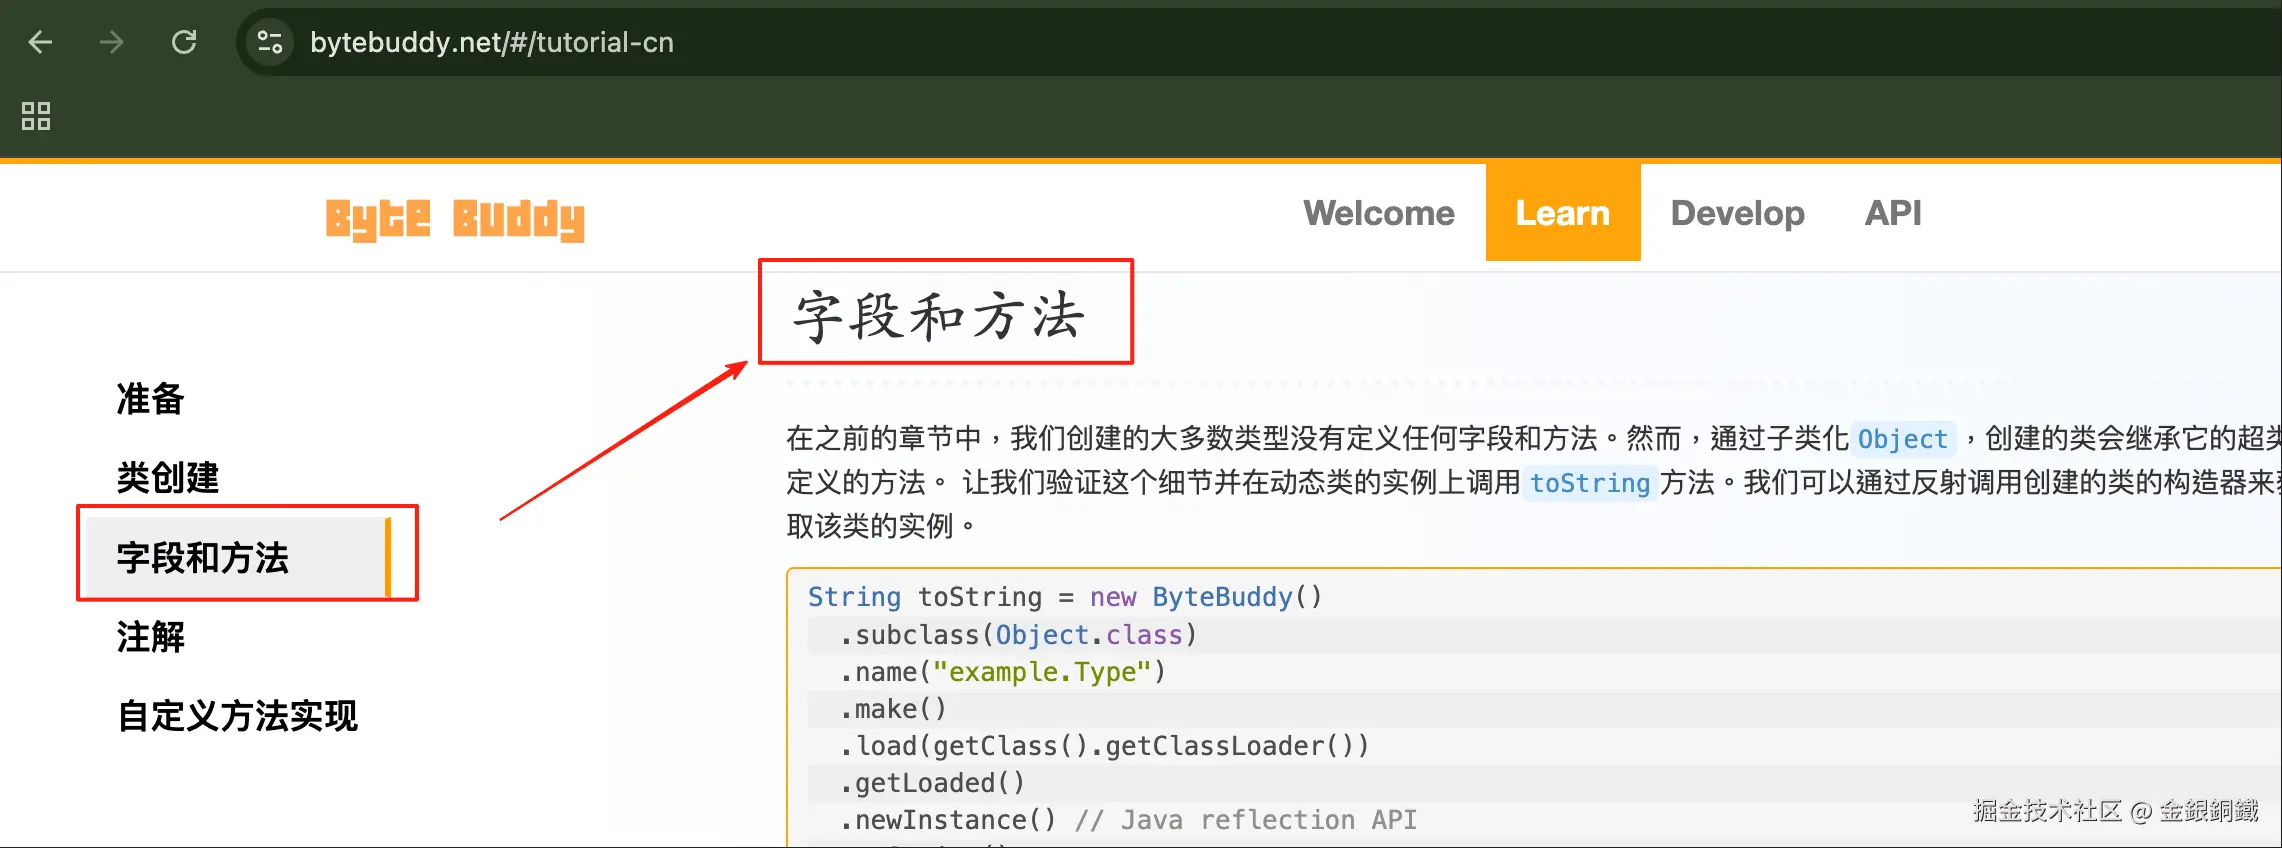Open the 类创建 sidebar section
Image resolution: width=2282 pixels, height=848 pixels.
click(168, 477)
